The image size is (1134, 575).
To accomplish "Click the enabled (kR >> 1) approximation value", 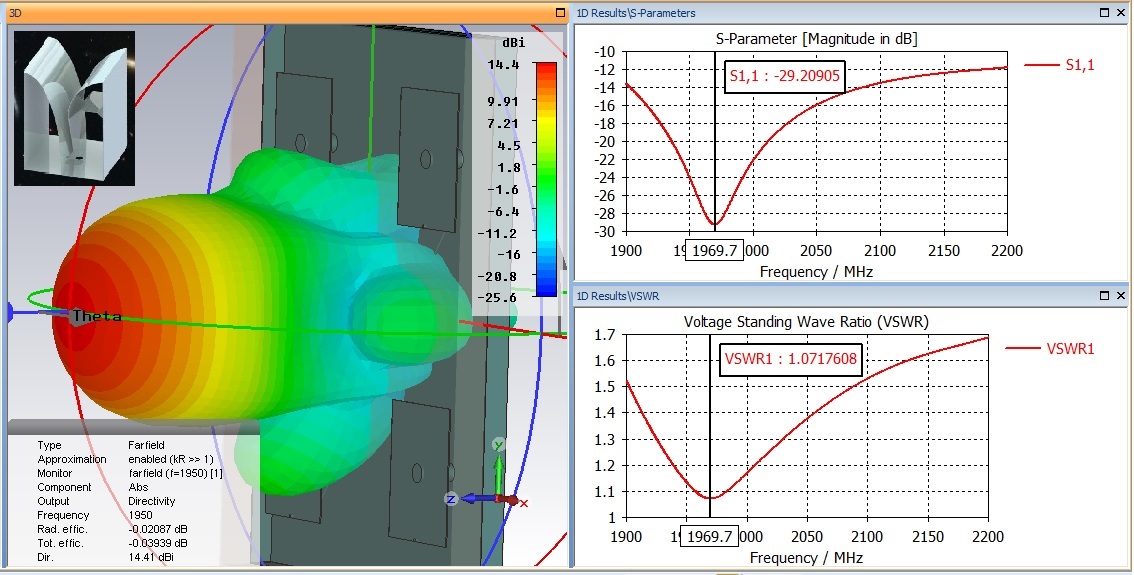I will [171, 459].
